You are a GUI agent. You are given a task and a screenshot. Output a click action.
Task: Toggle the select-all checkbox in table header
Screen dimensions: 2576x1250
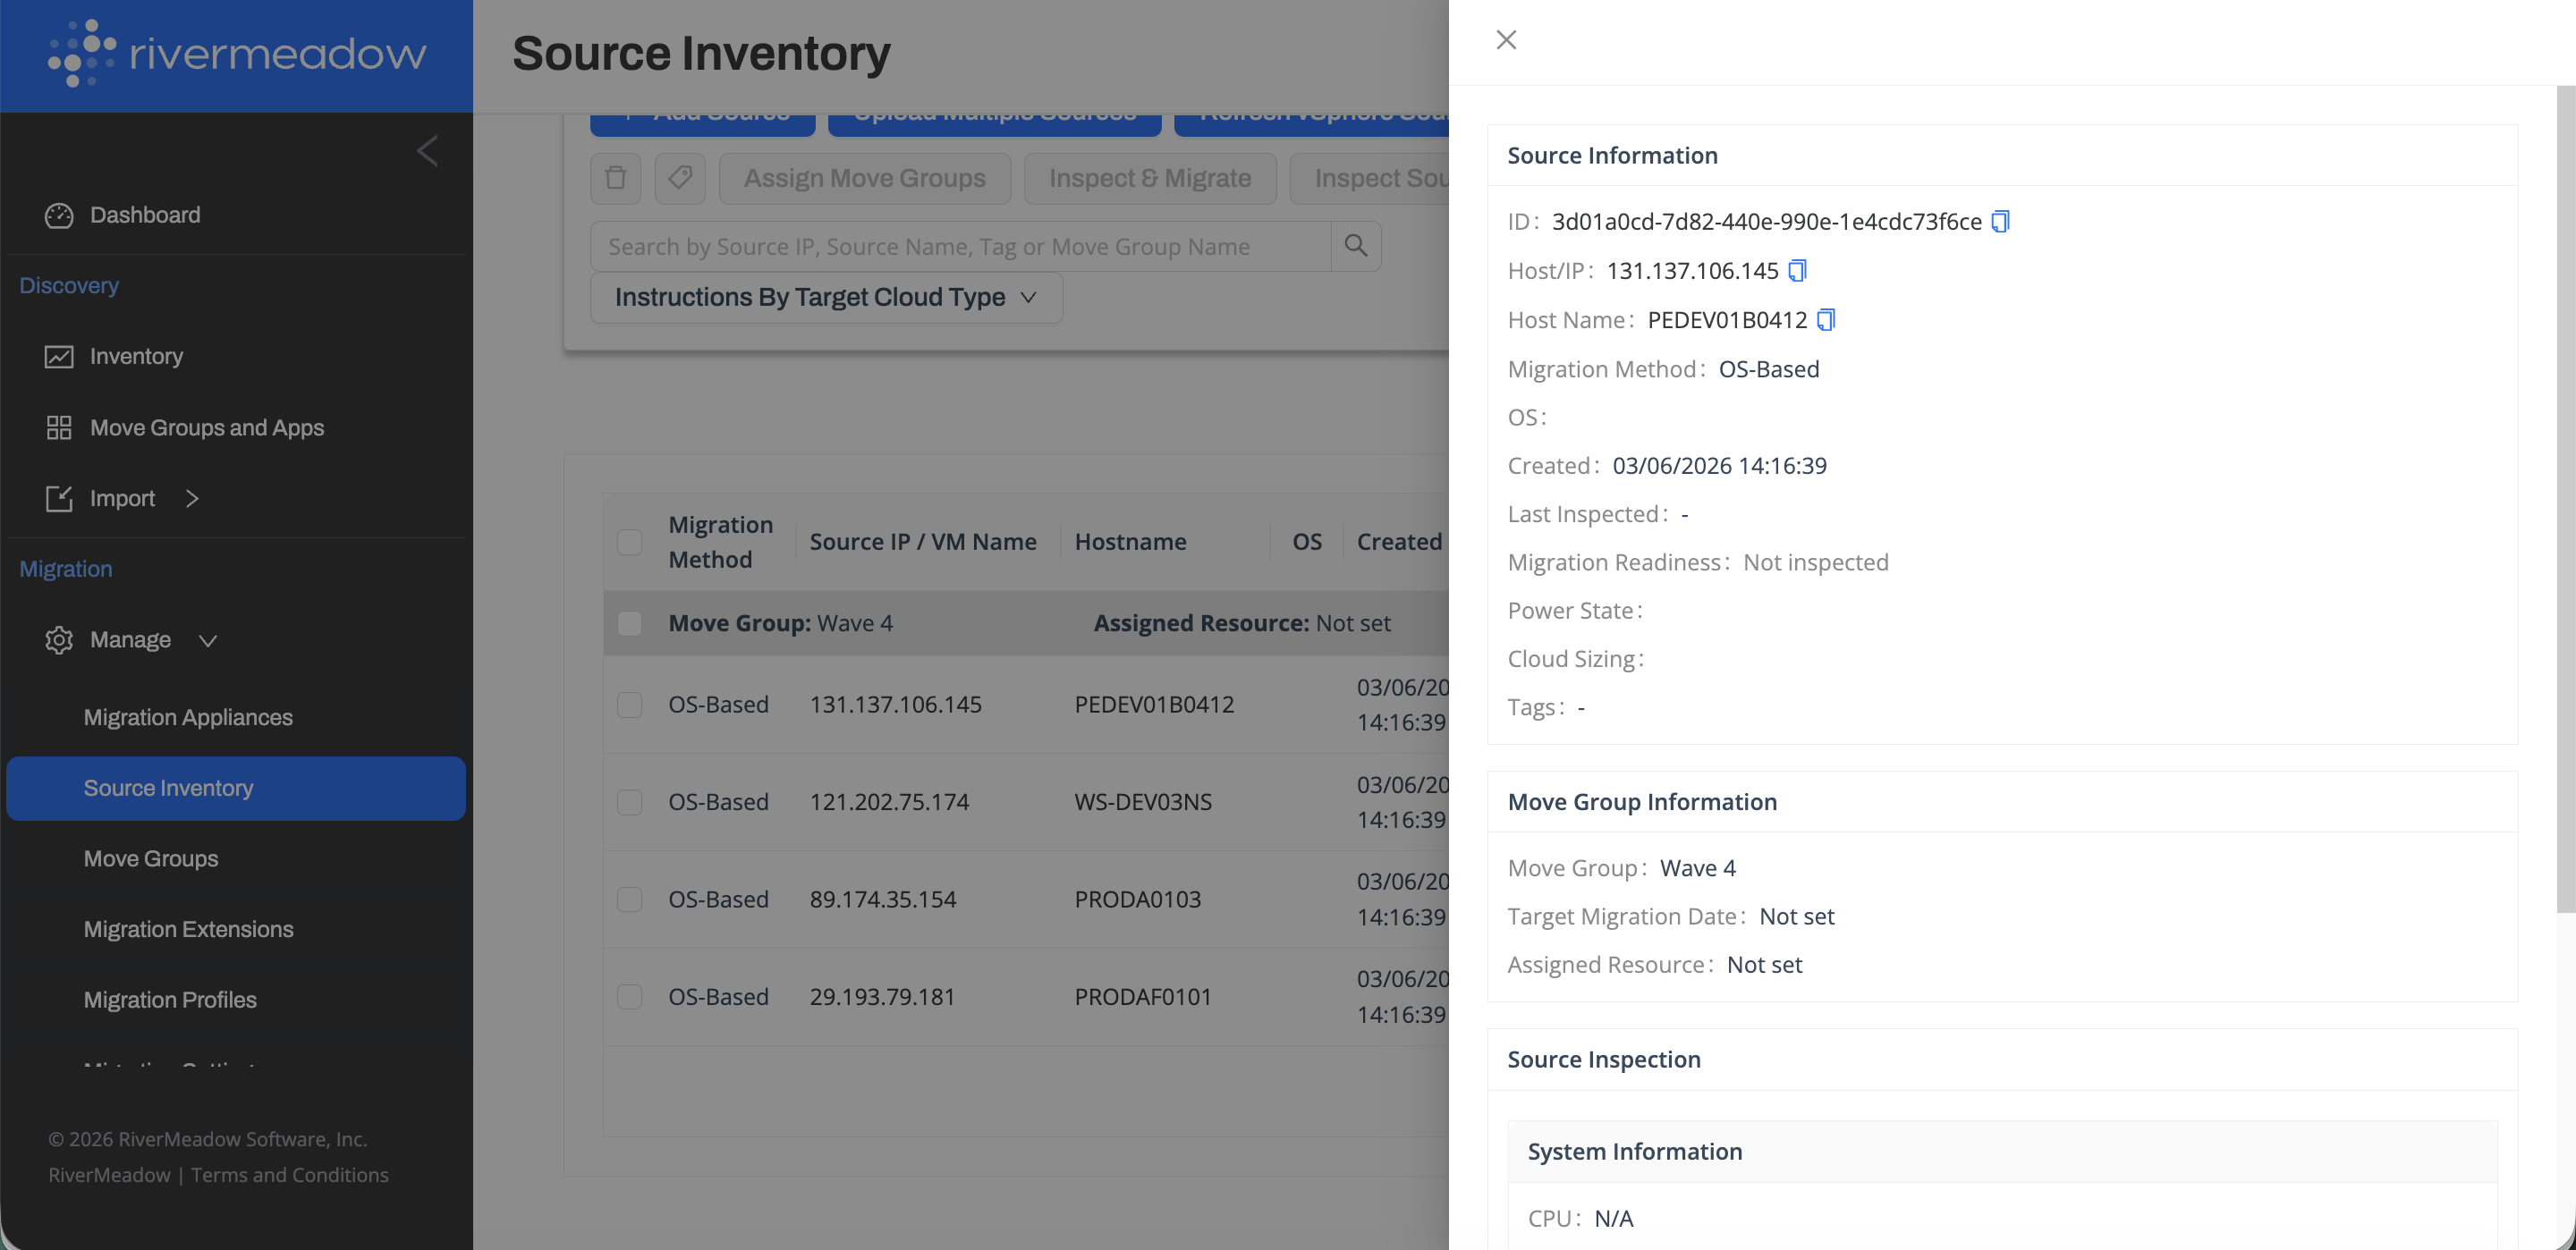point(629,542)
